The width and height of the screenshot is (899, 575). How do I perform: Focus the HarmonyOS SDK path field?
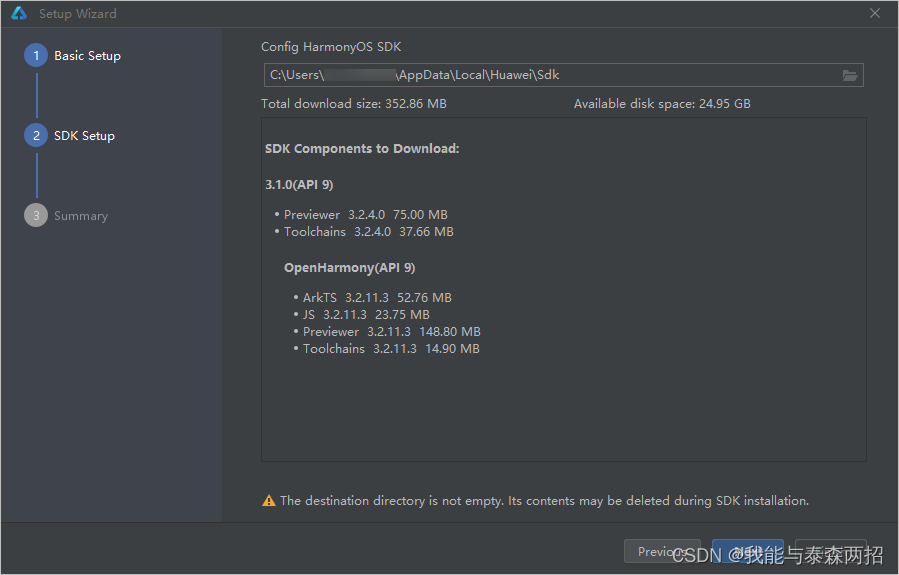click(564, 75)
